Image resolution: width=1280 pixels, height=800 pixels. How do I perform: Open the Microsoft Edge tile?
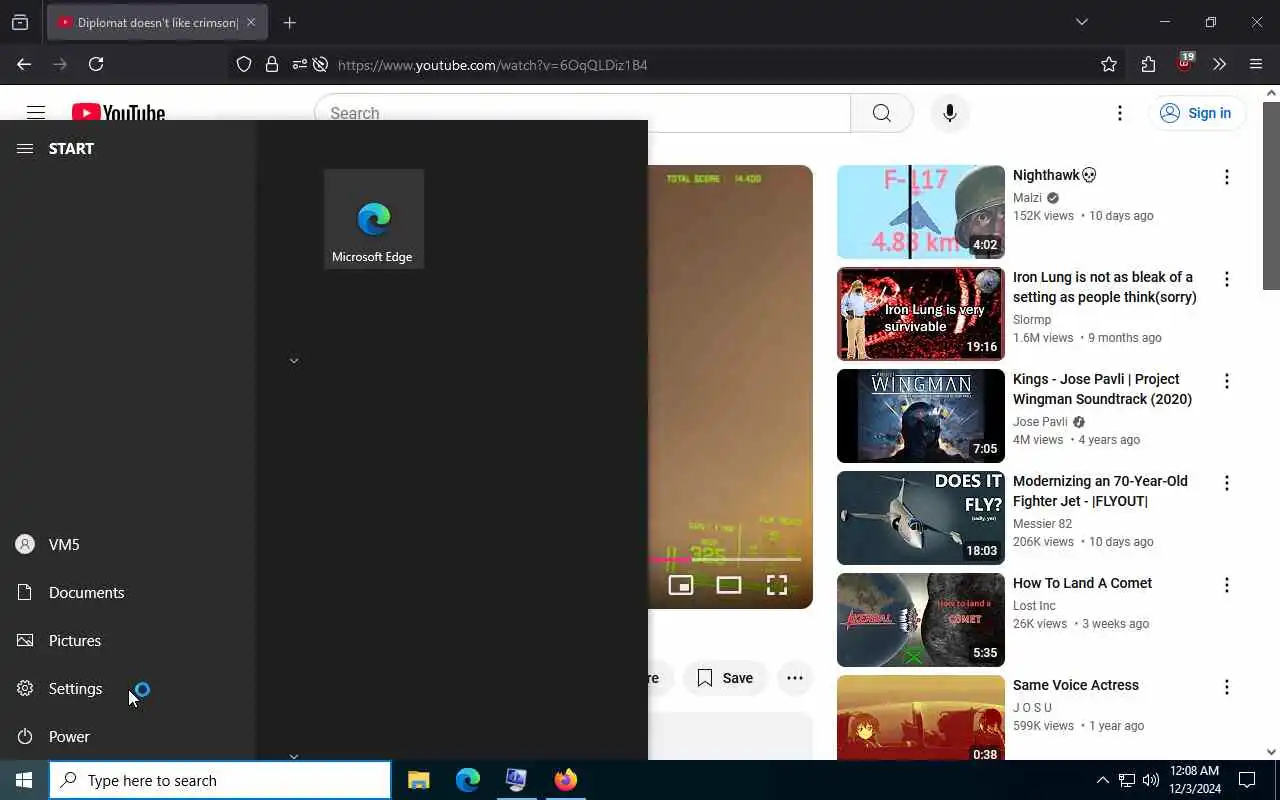click(374, 219)
